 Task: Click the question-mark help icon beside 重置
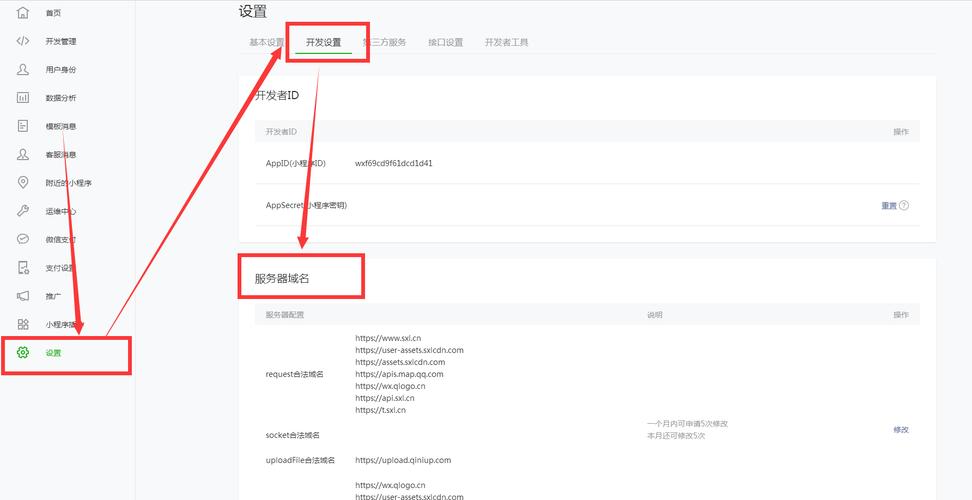point(904,206)
